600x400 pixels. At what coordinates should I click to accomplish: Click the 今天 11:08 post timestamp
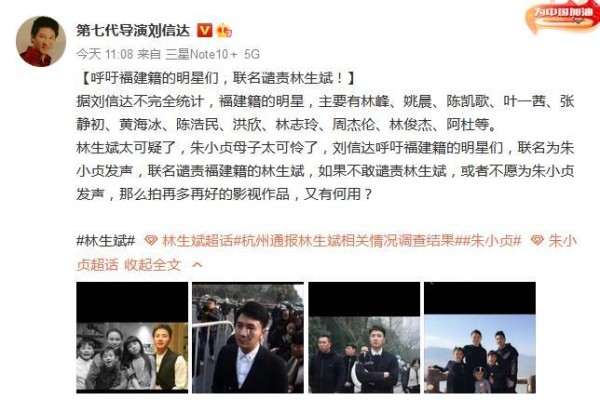pos(104,54)
